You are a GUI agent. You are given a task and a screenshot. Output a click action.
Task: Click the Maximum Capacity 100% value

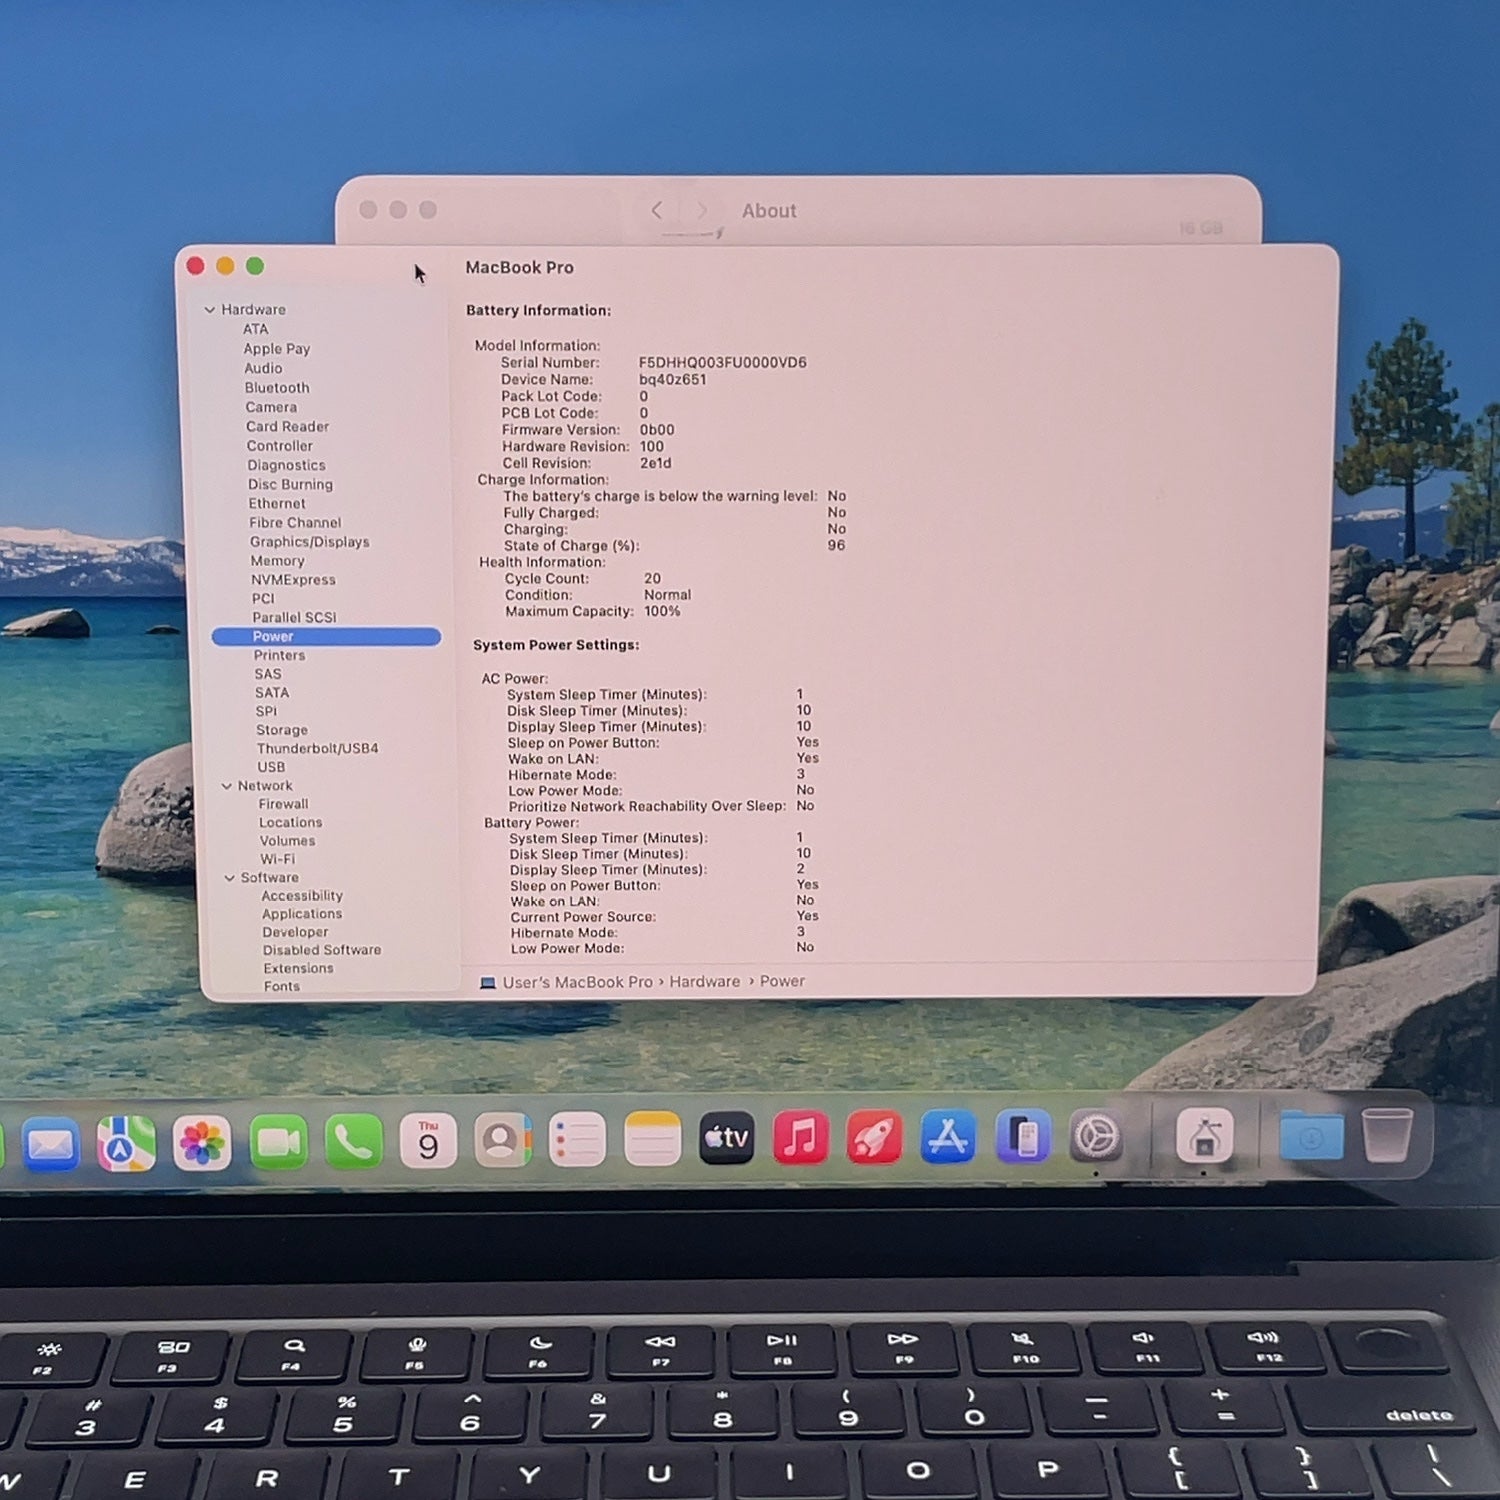pos(662,611)
